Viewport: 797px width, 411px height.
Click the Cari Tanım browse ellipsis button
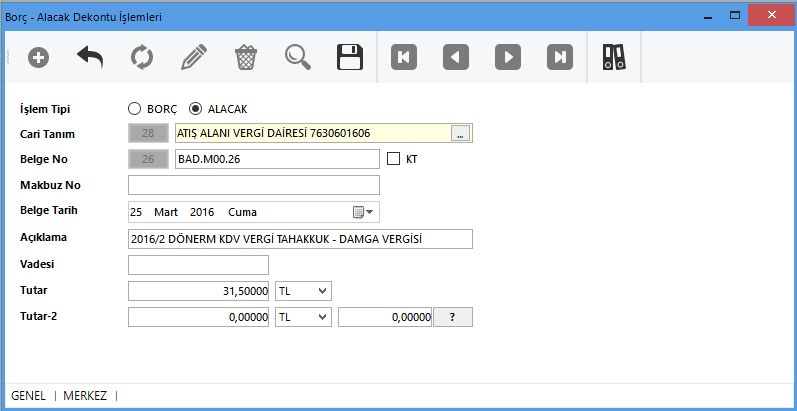(x=459, y=134)
